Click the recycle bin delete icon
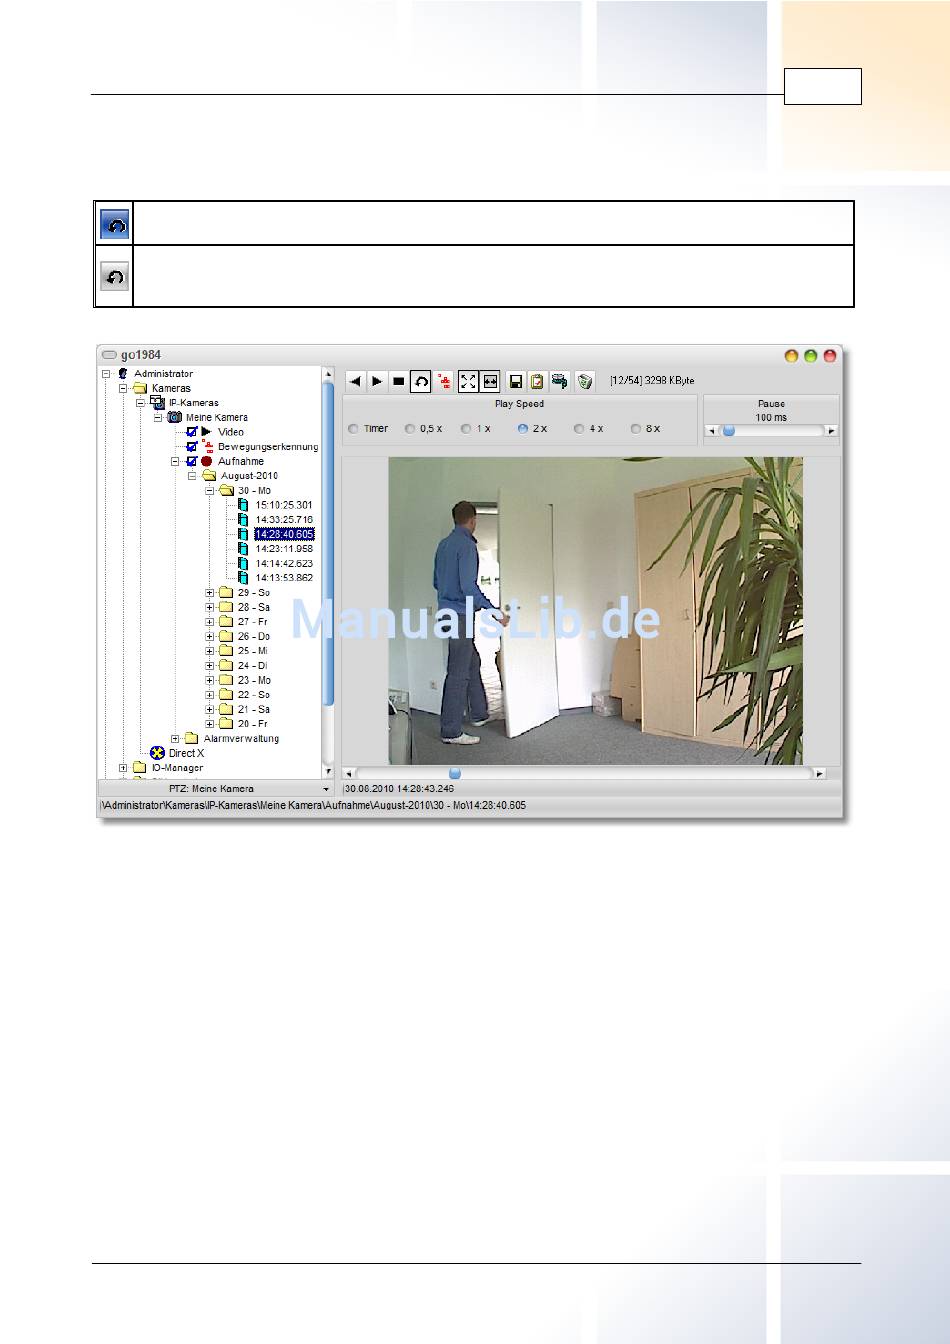This screenshot has width=950, height=1344. click(x=585, y=381)
